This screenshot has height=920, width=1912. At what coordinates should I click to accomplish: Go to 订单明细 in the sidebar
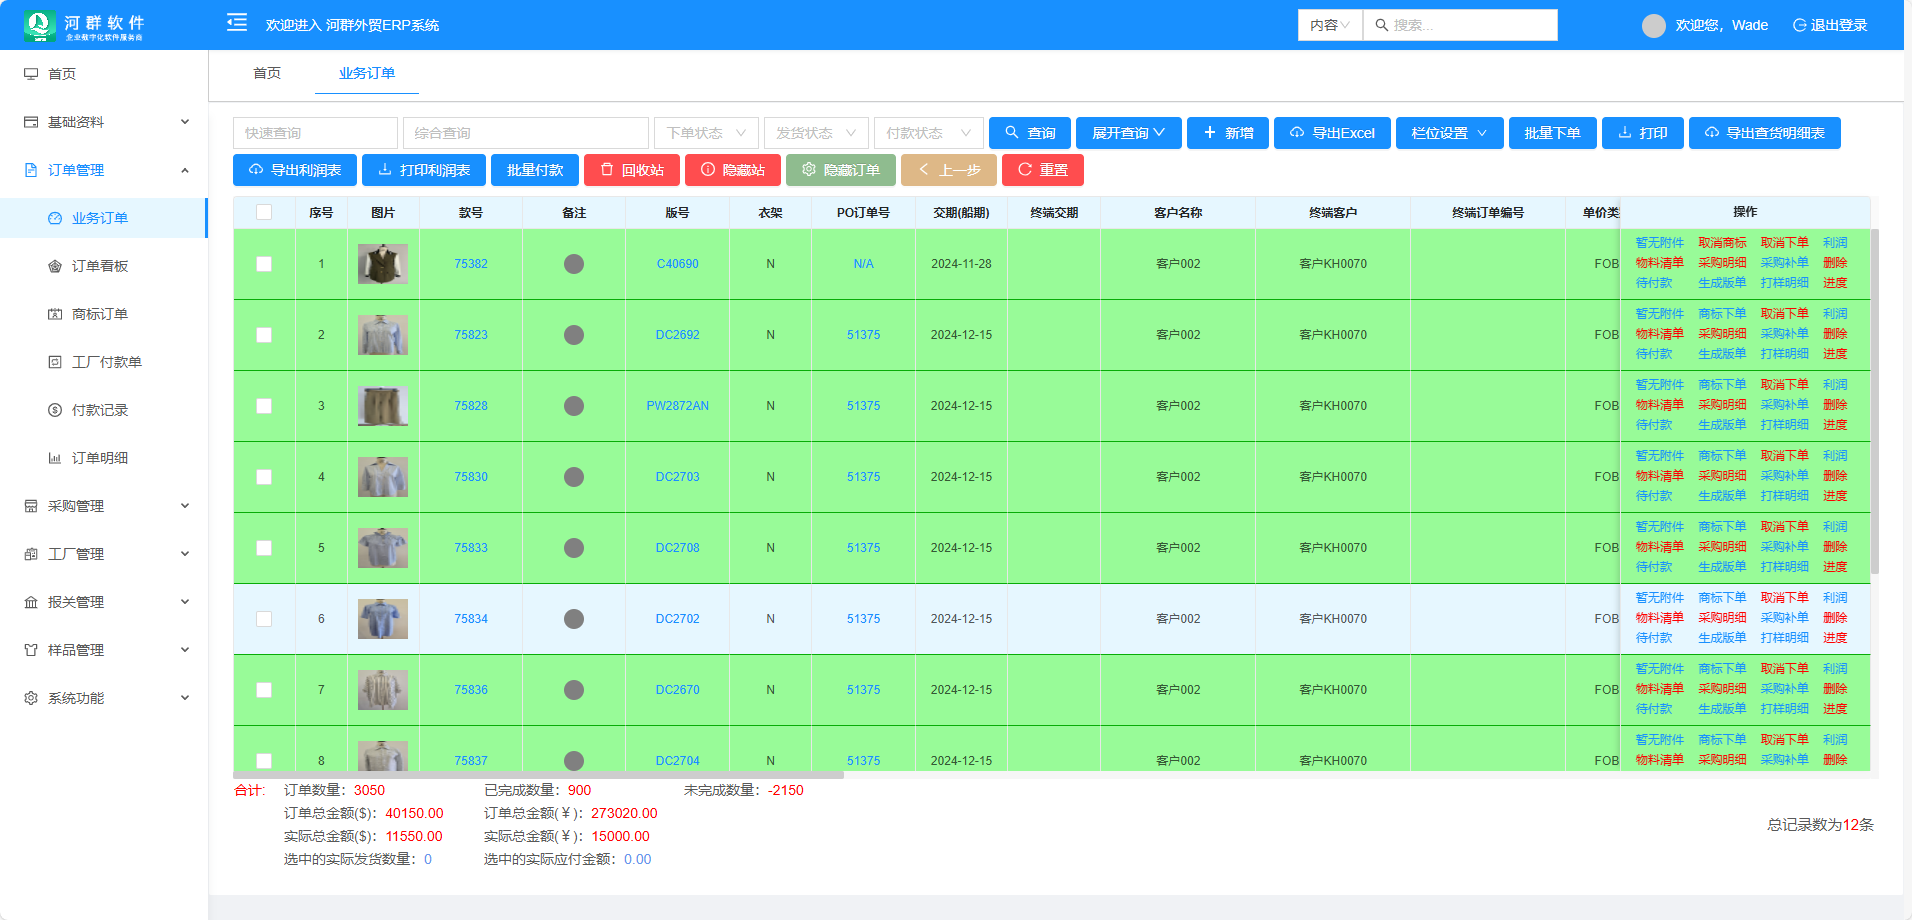point(100,458)
